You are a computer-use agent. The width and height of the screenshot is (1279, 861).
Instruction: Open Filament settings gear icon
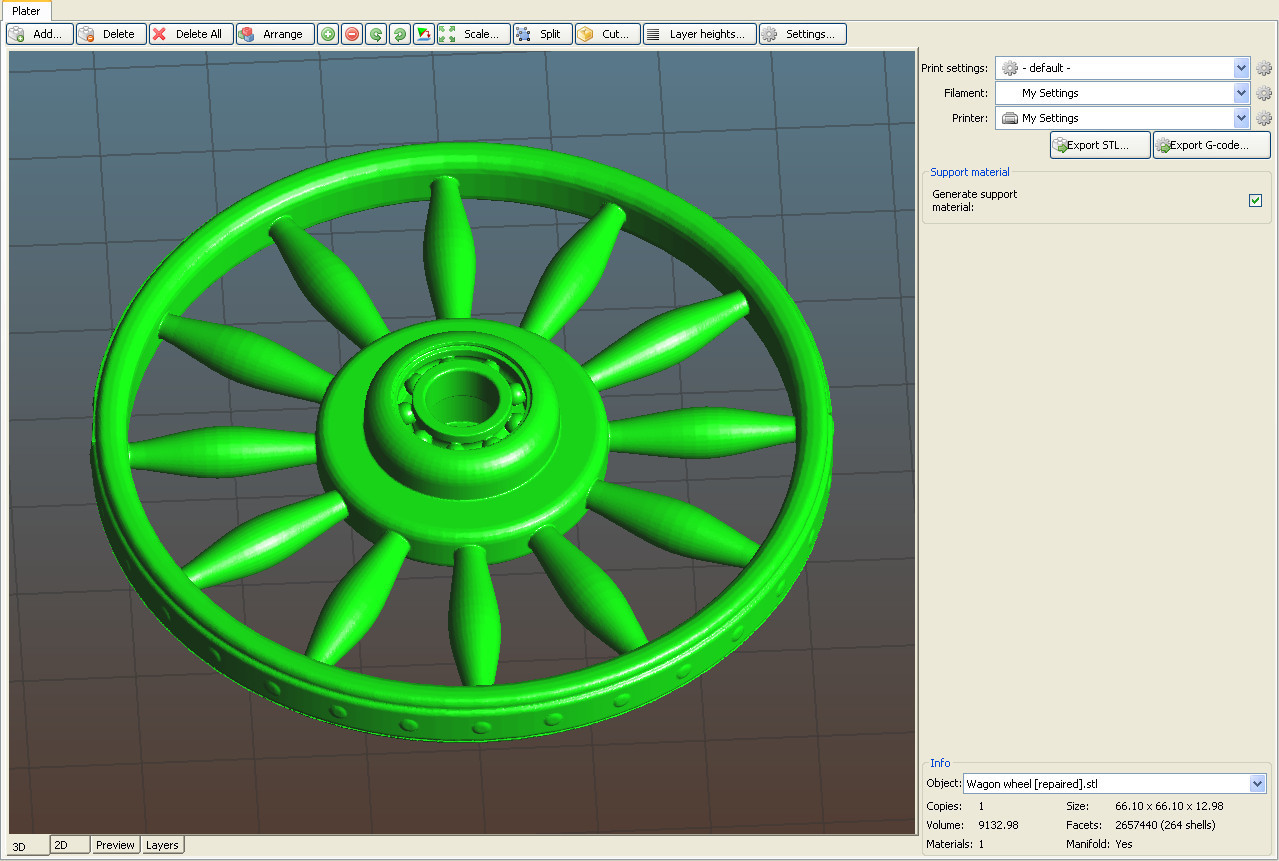tap(1264, 93)
